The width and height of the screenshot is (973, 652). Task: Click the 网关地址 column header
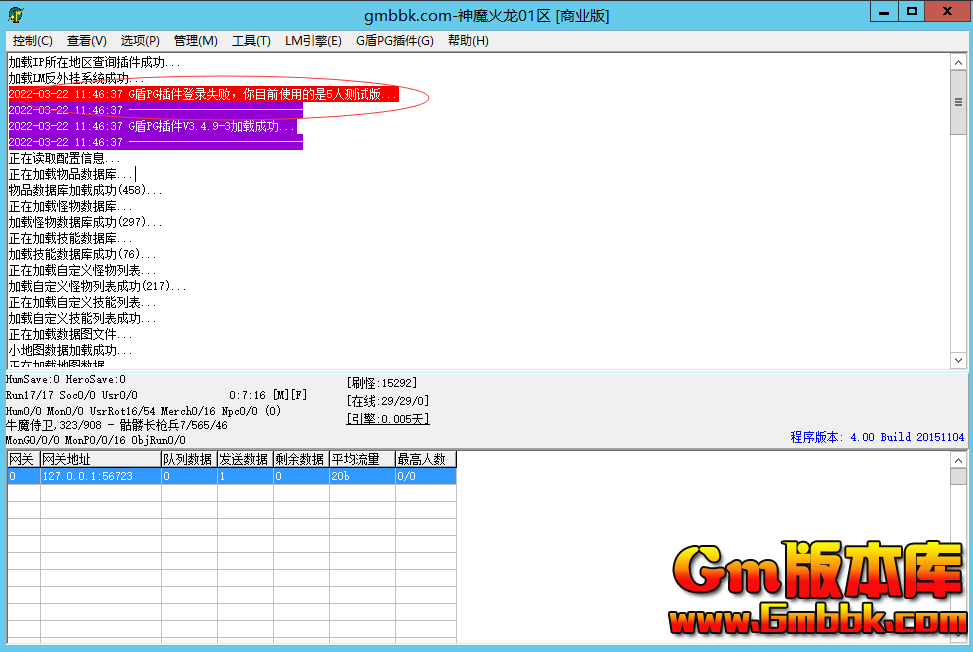point(99,459)
